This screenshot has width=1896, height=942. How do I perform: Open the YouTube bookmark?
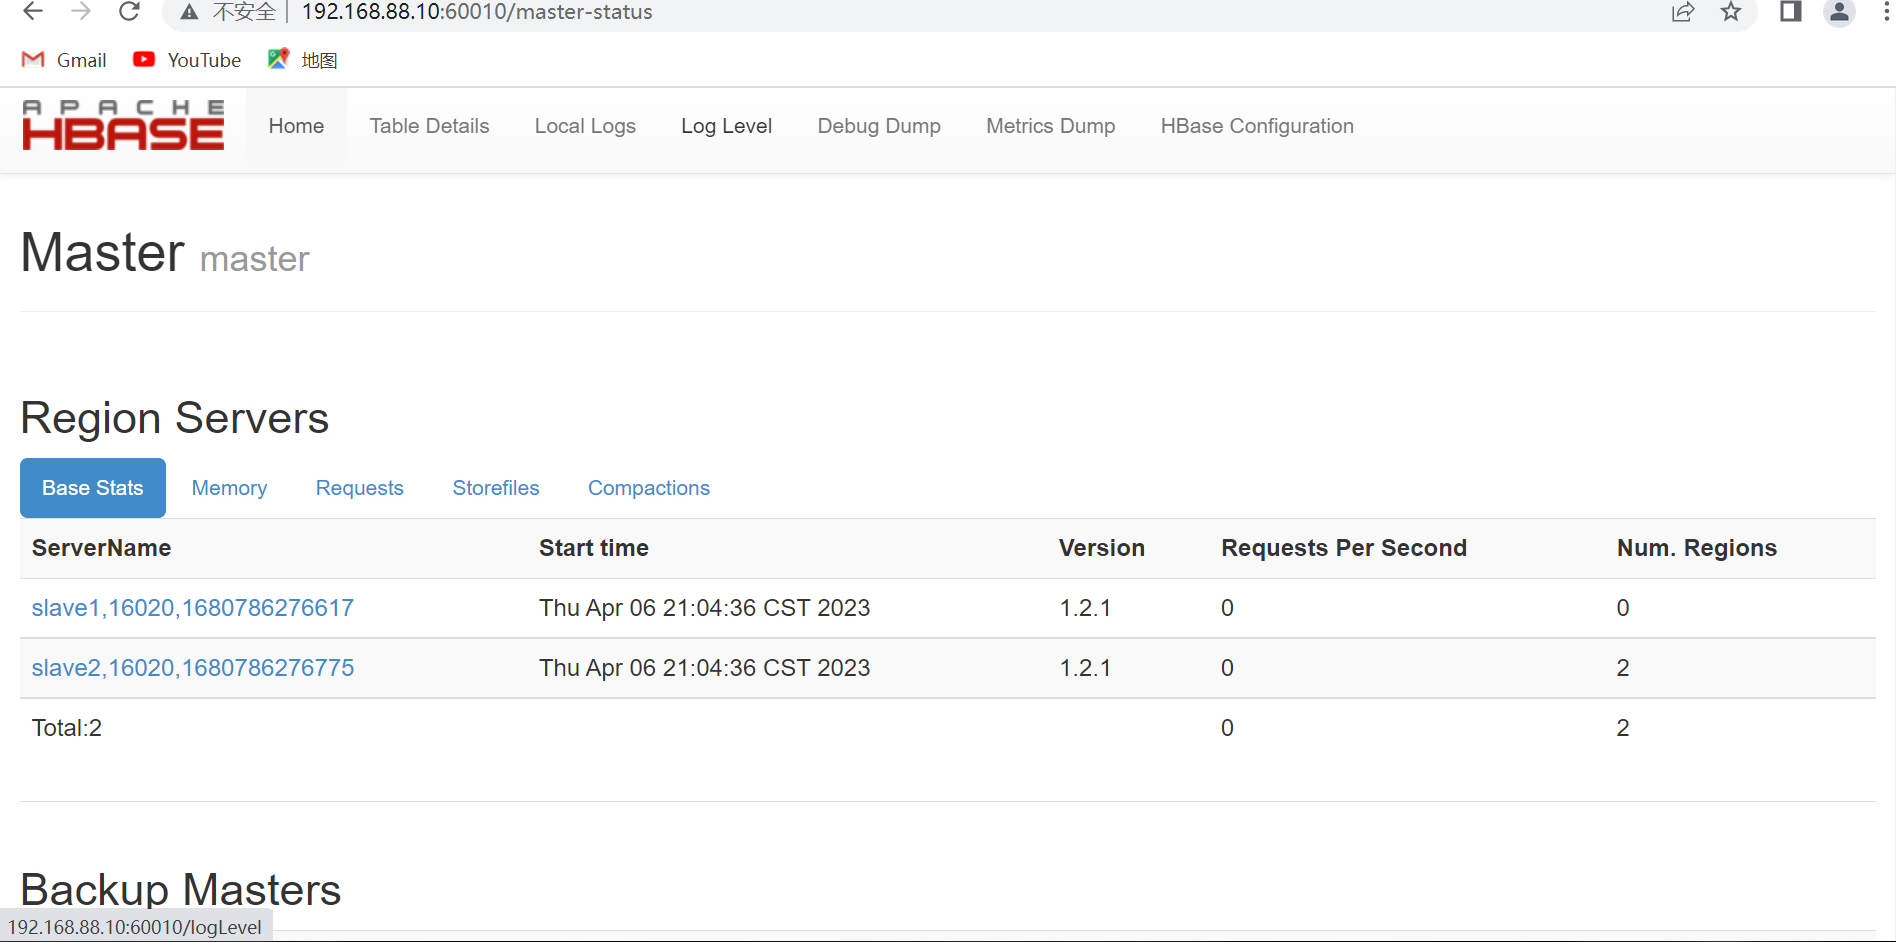coord(187,60)
